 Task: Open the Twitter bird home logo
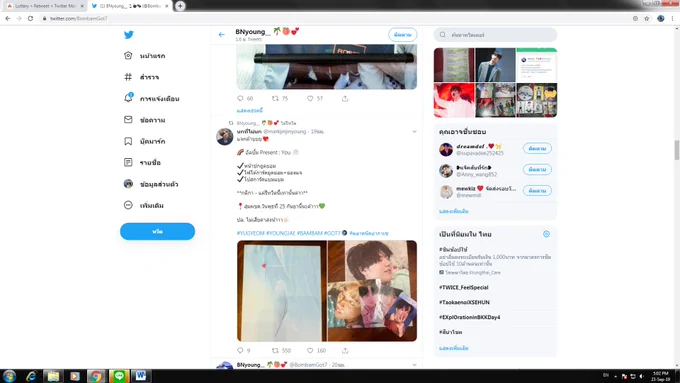click(x=128, y=35)
